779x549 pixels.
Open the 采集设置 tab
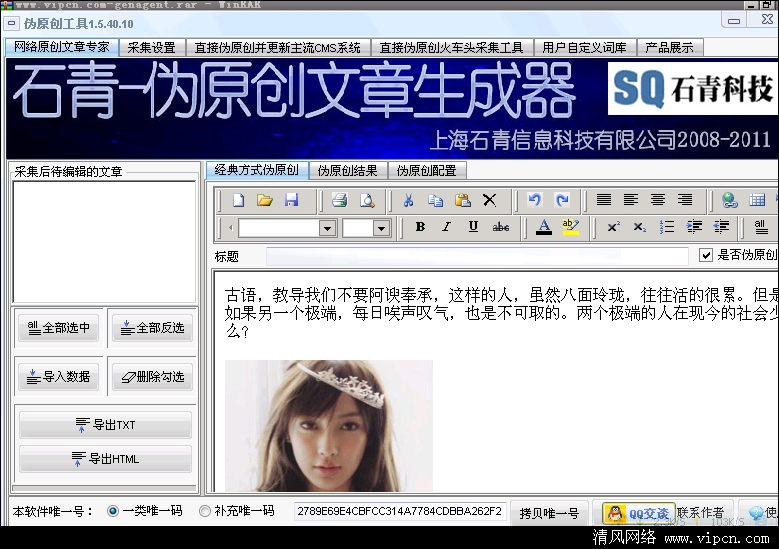152,48
